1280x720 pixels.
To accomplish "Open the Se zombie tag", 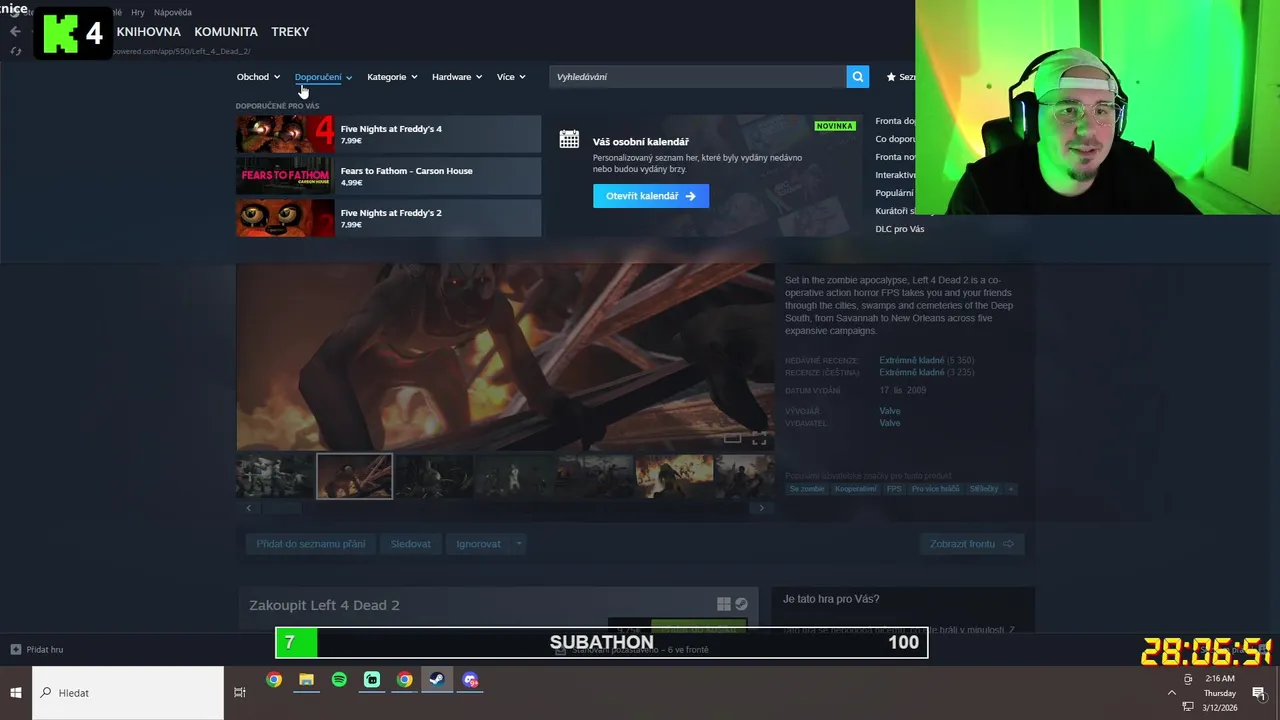I will [x=807, y=489].
